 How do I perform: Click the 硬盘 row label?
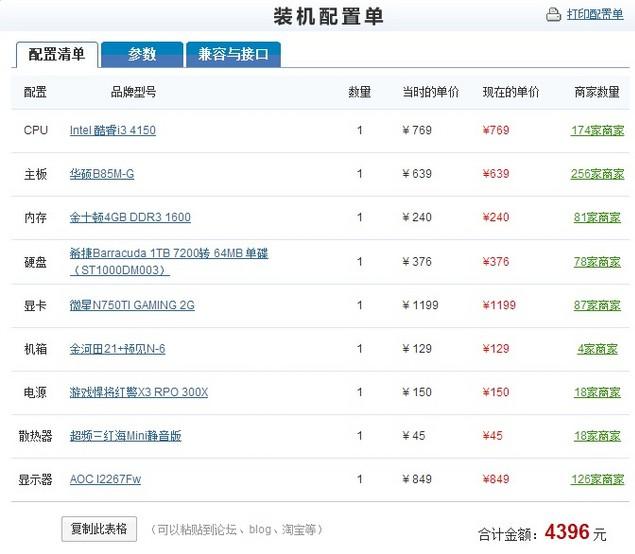pyautogui.click(x=36, y=262)
